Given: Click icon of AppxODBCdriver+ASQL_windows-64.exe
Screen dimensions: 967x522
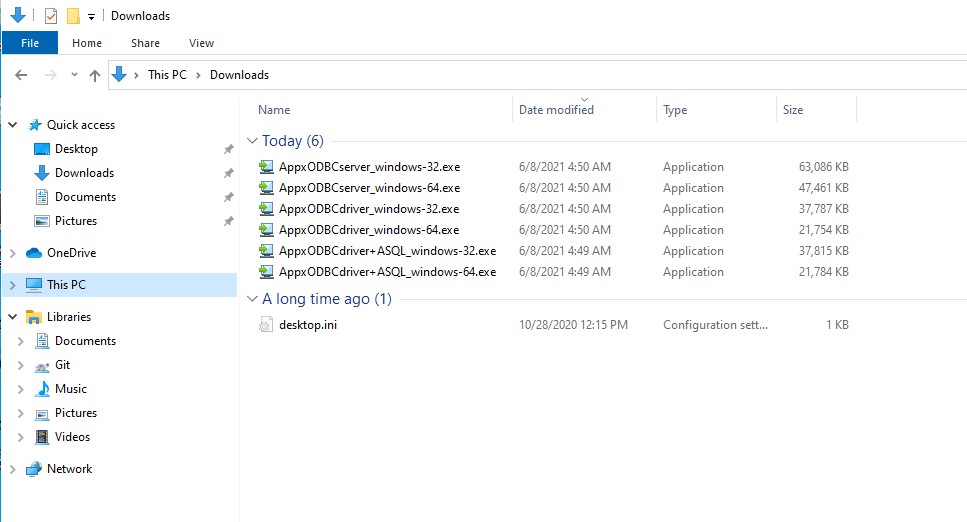Looking at the screenshot, I should point(266,271).
